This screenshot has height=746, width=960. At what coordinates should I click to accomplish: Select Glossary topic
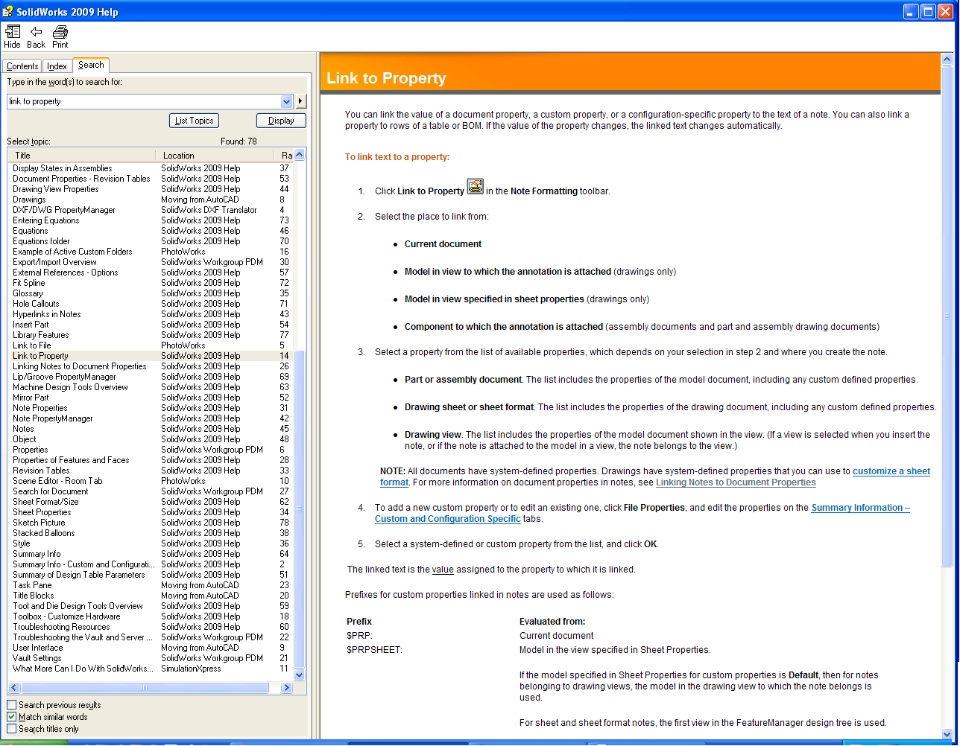[28, 293]
